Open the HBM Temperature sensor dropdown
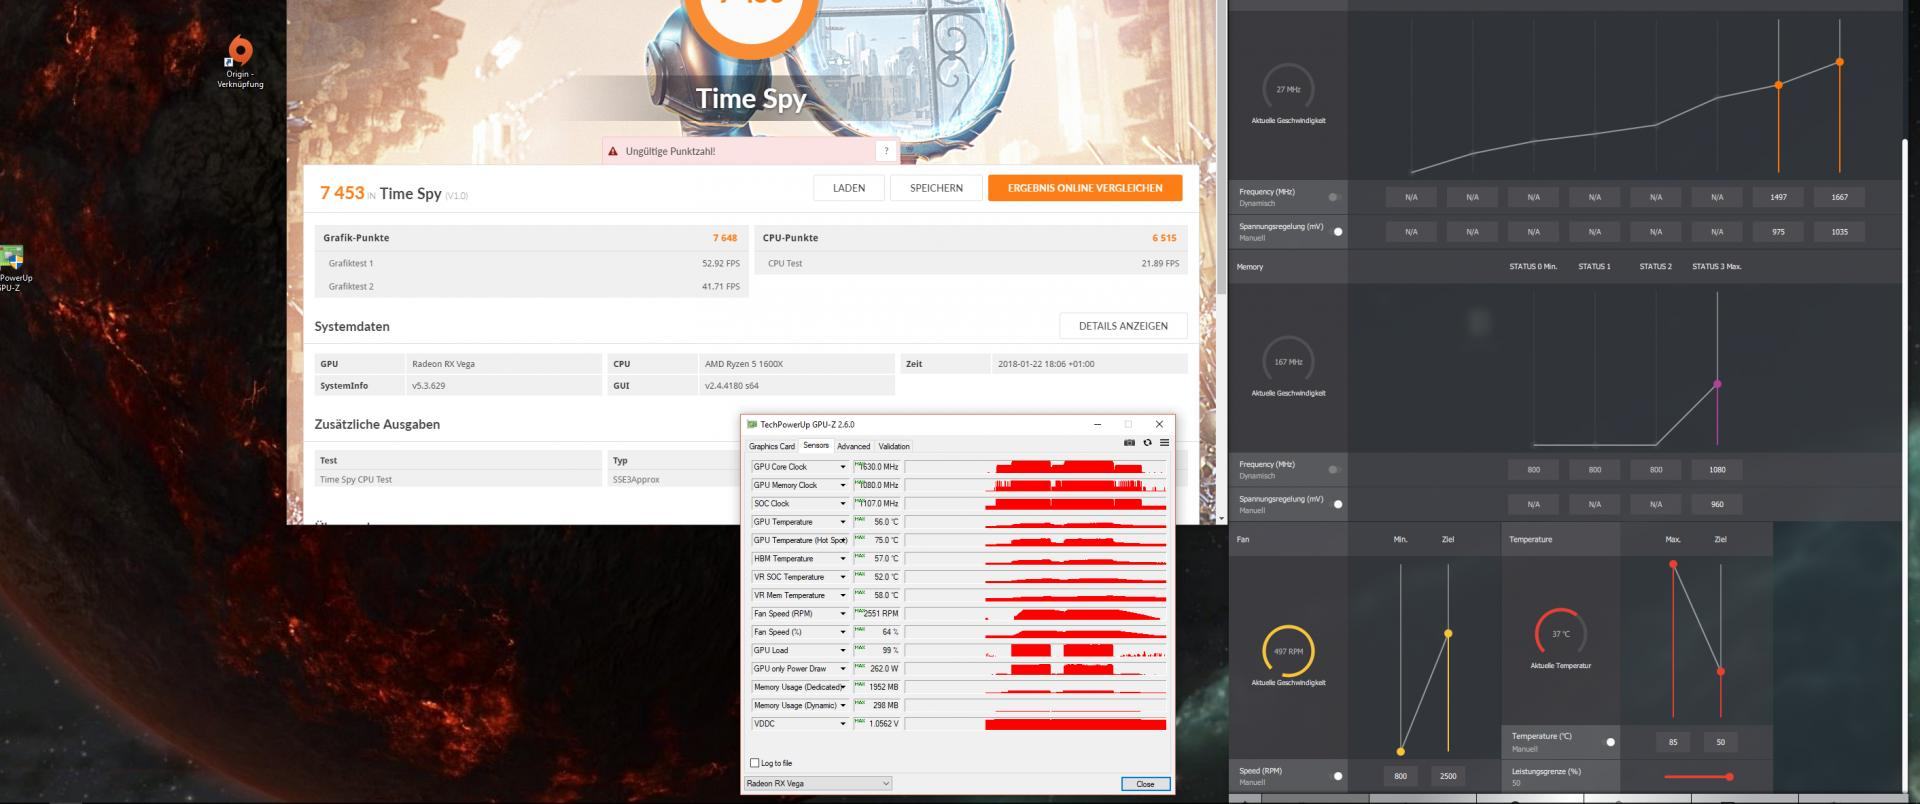1920x804 pixels. pyautogui.click(x=842, y=558)
